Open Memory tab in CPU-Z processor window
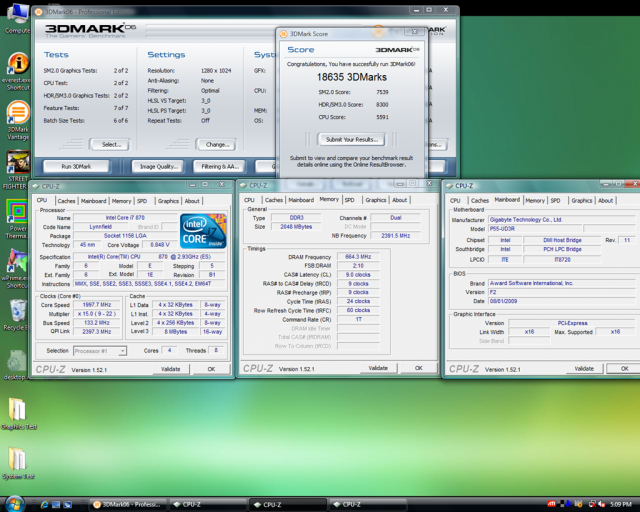Viewport: 640px width, 512px height. [x=122, y=201]
